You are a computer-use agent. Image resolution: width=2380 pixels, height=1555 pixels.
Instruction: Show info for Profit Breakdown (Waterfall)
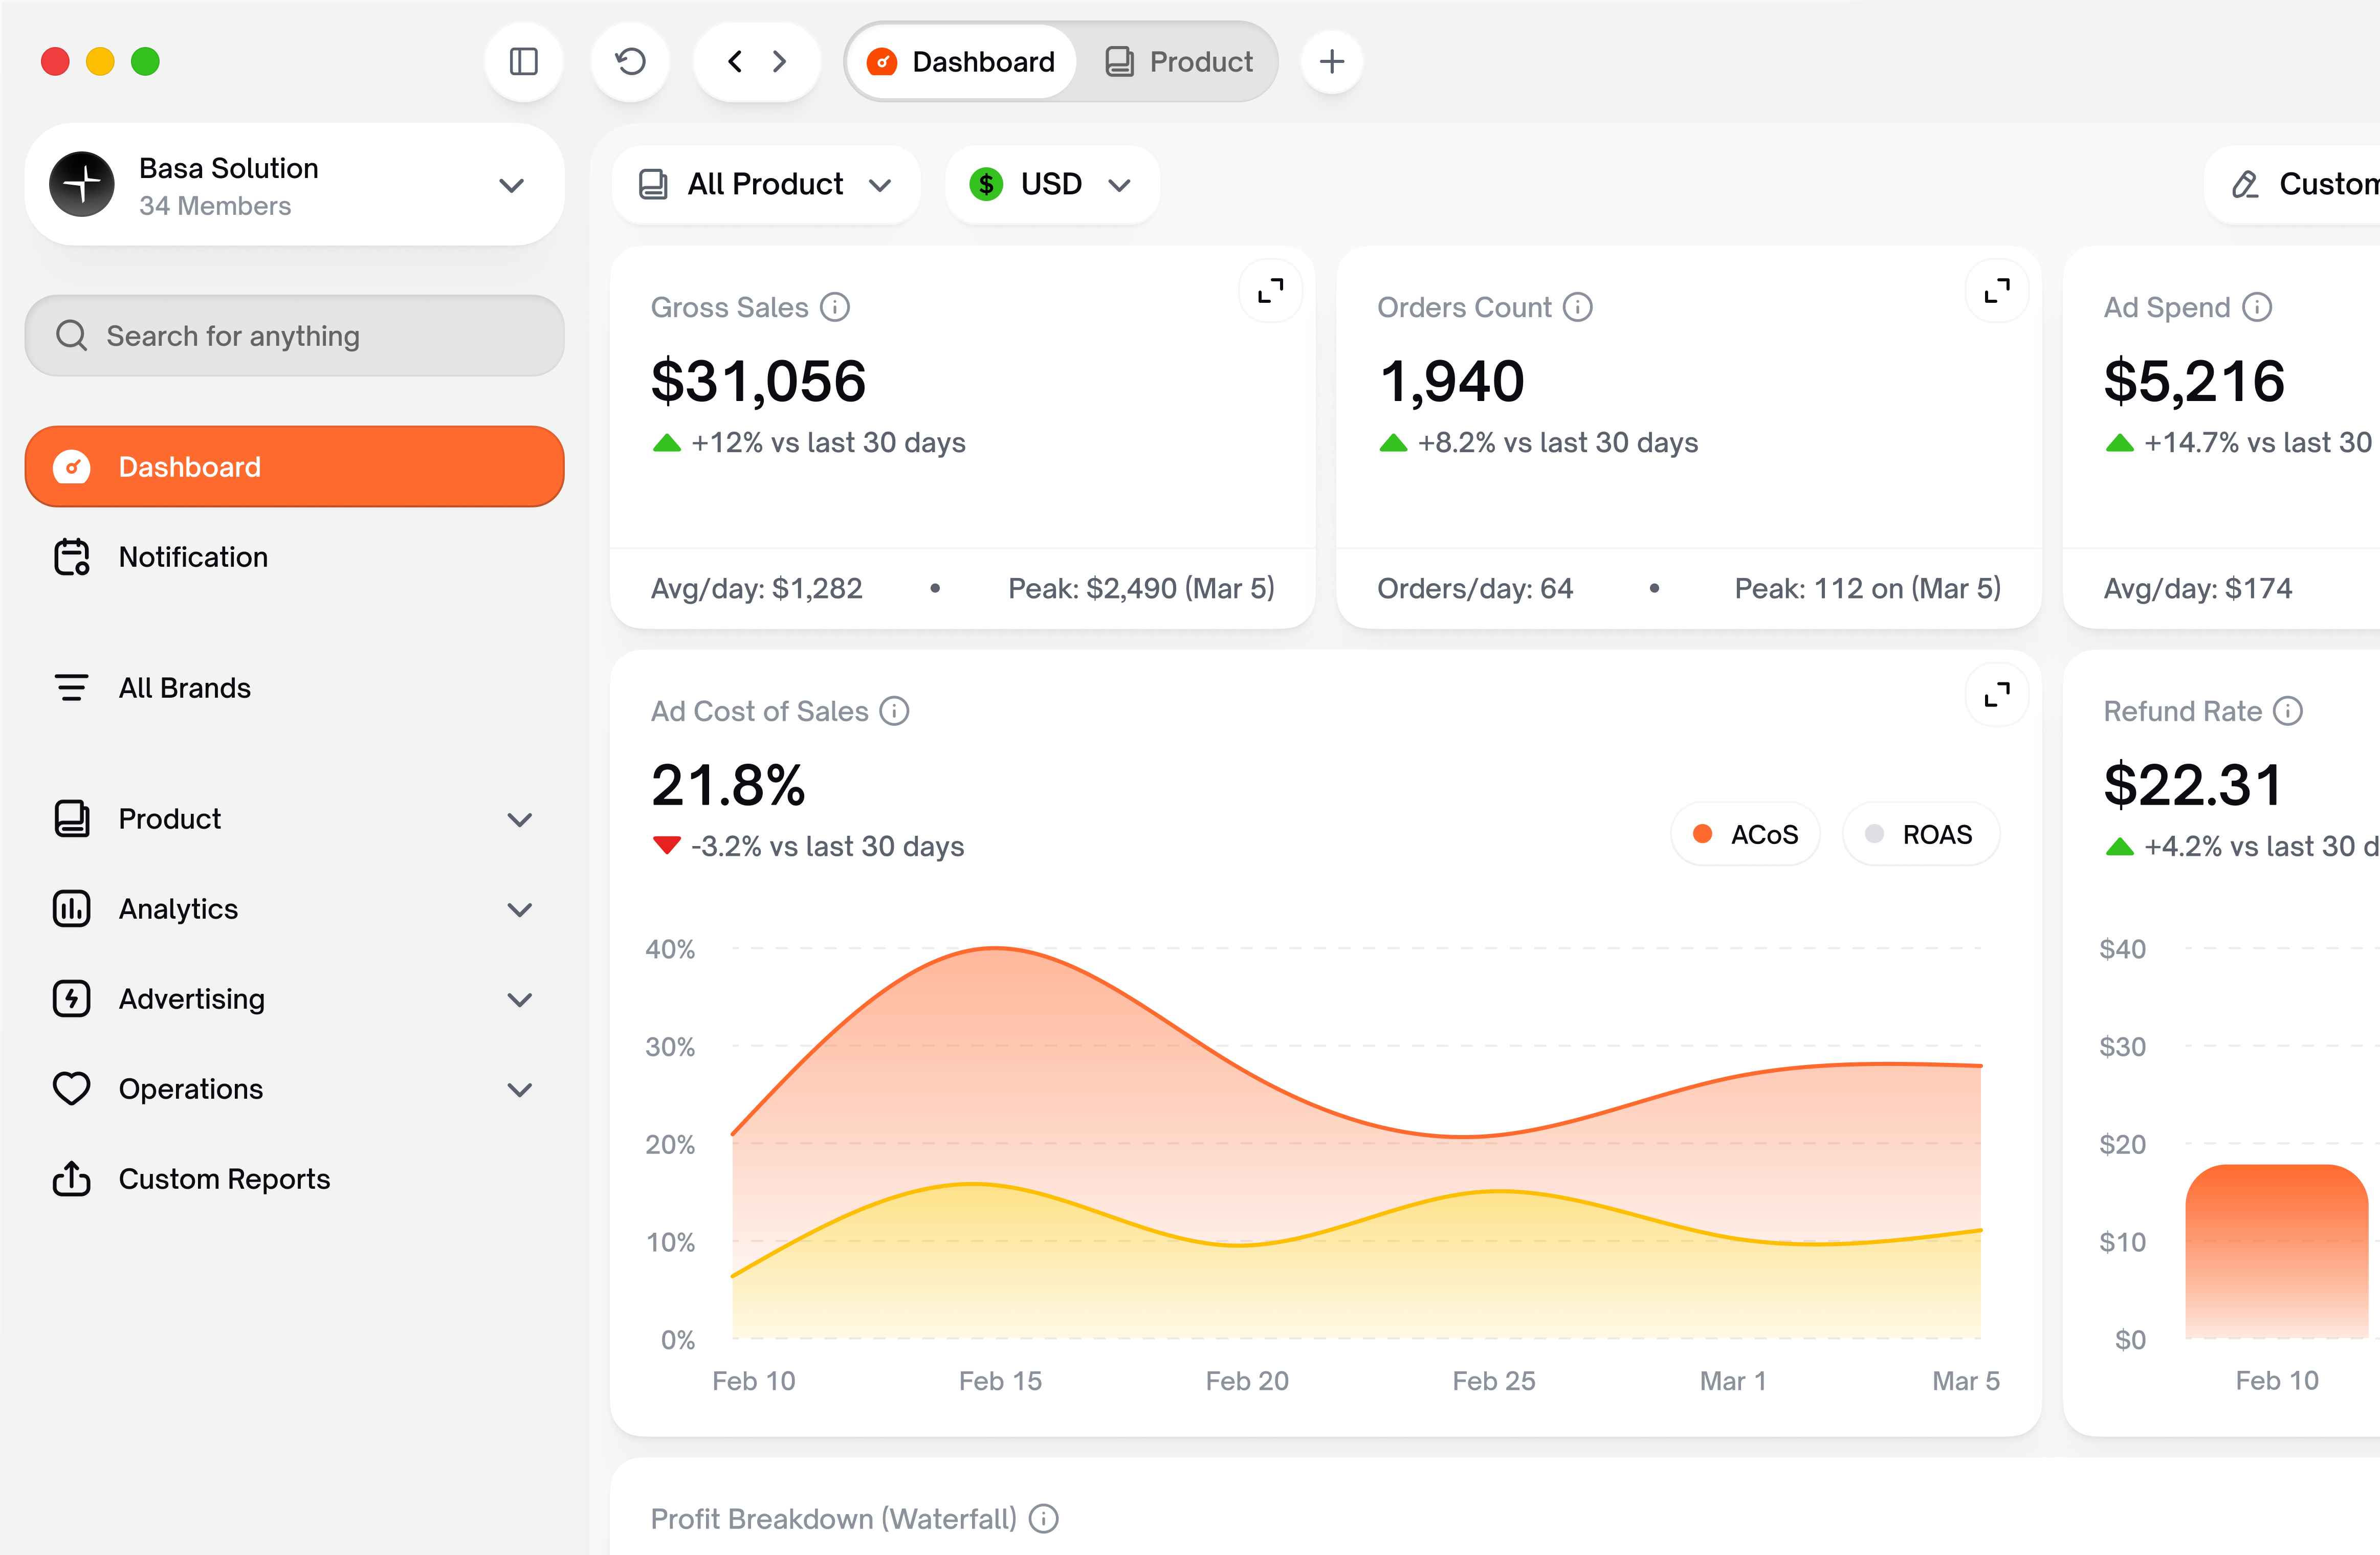tap(1043, 1519)
